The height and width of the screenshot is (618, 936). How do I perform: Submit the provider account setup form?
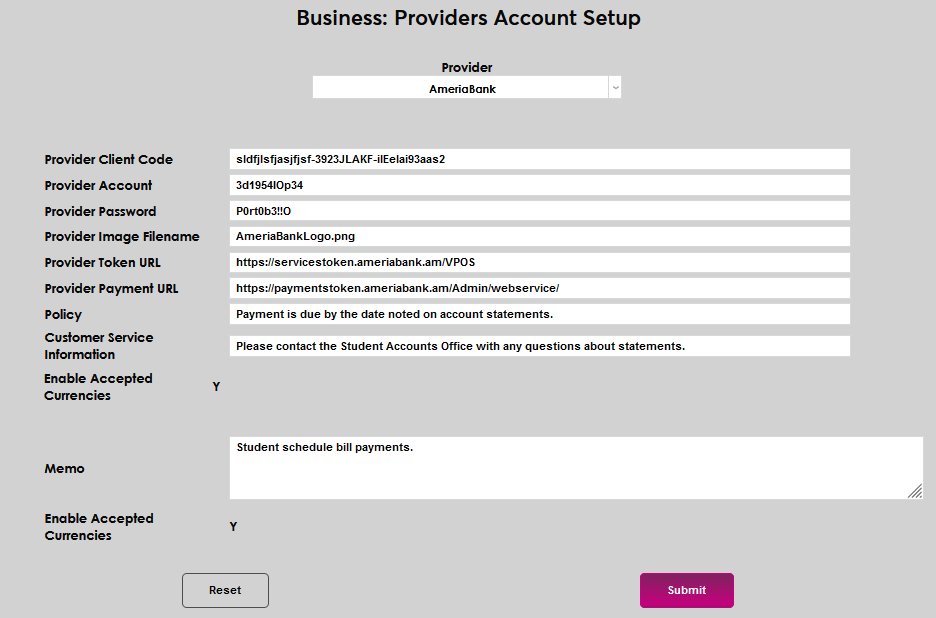(686, 590)
